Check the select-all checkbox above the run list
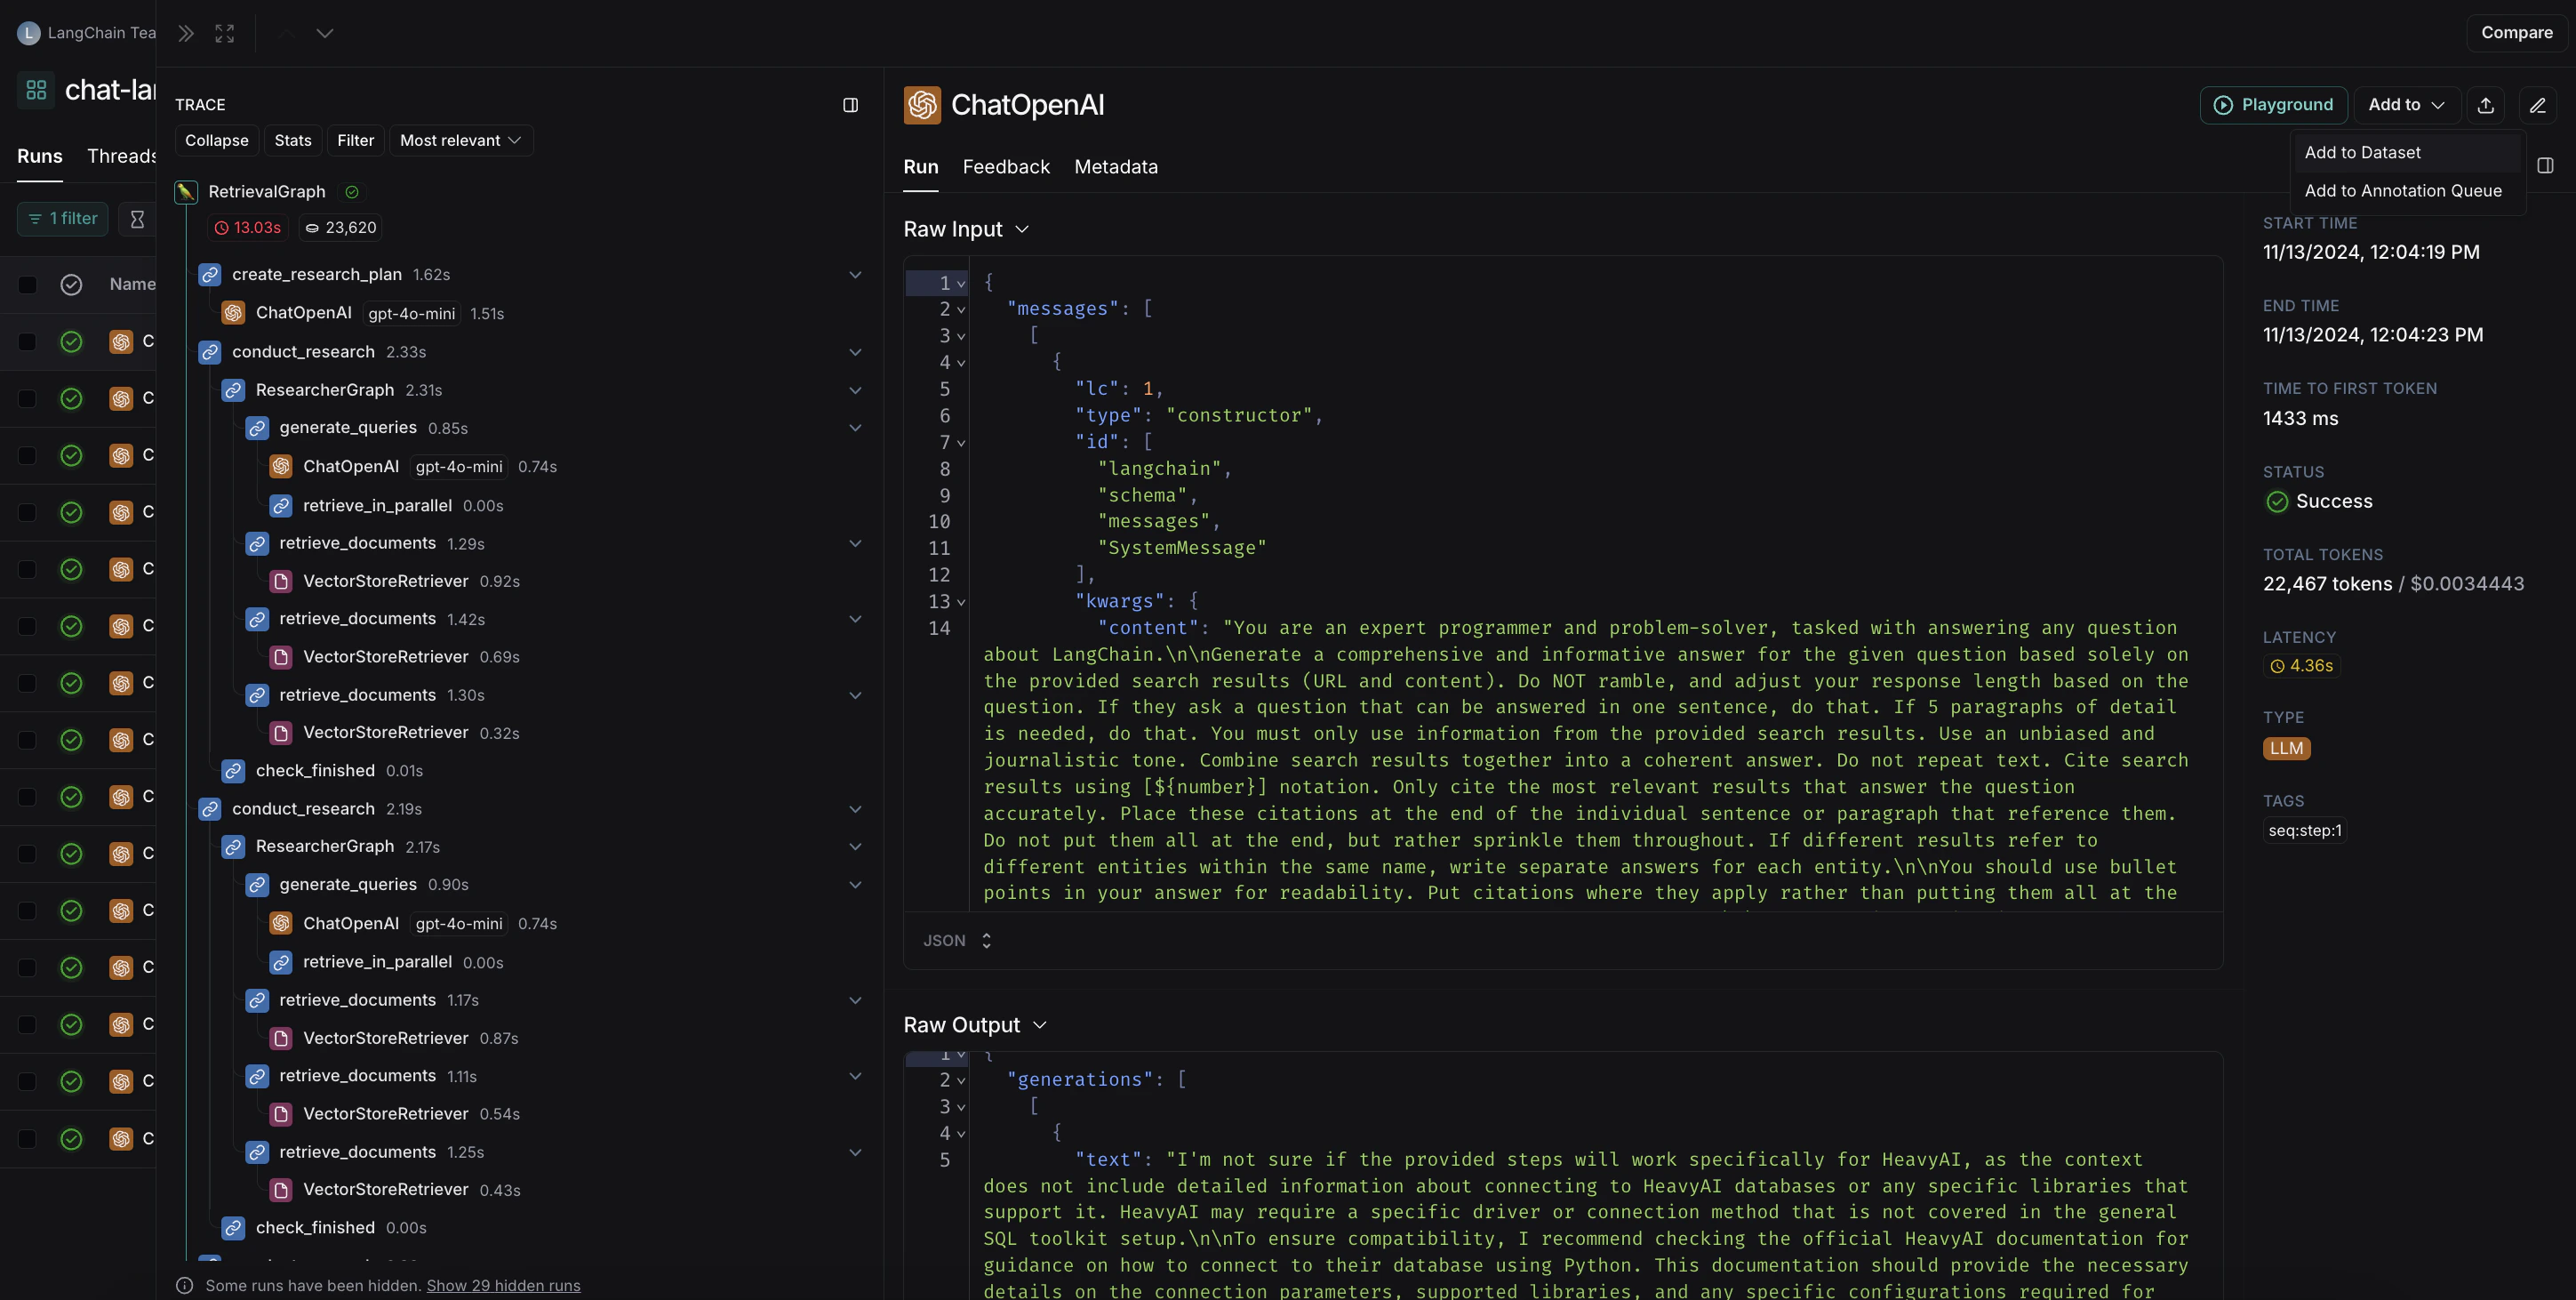The image size is (2576, 1300). [x=27, y=285]
